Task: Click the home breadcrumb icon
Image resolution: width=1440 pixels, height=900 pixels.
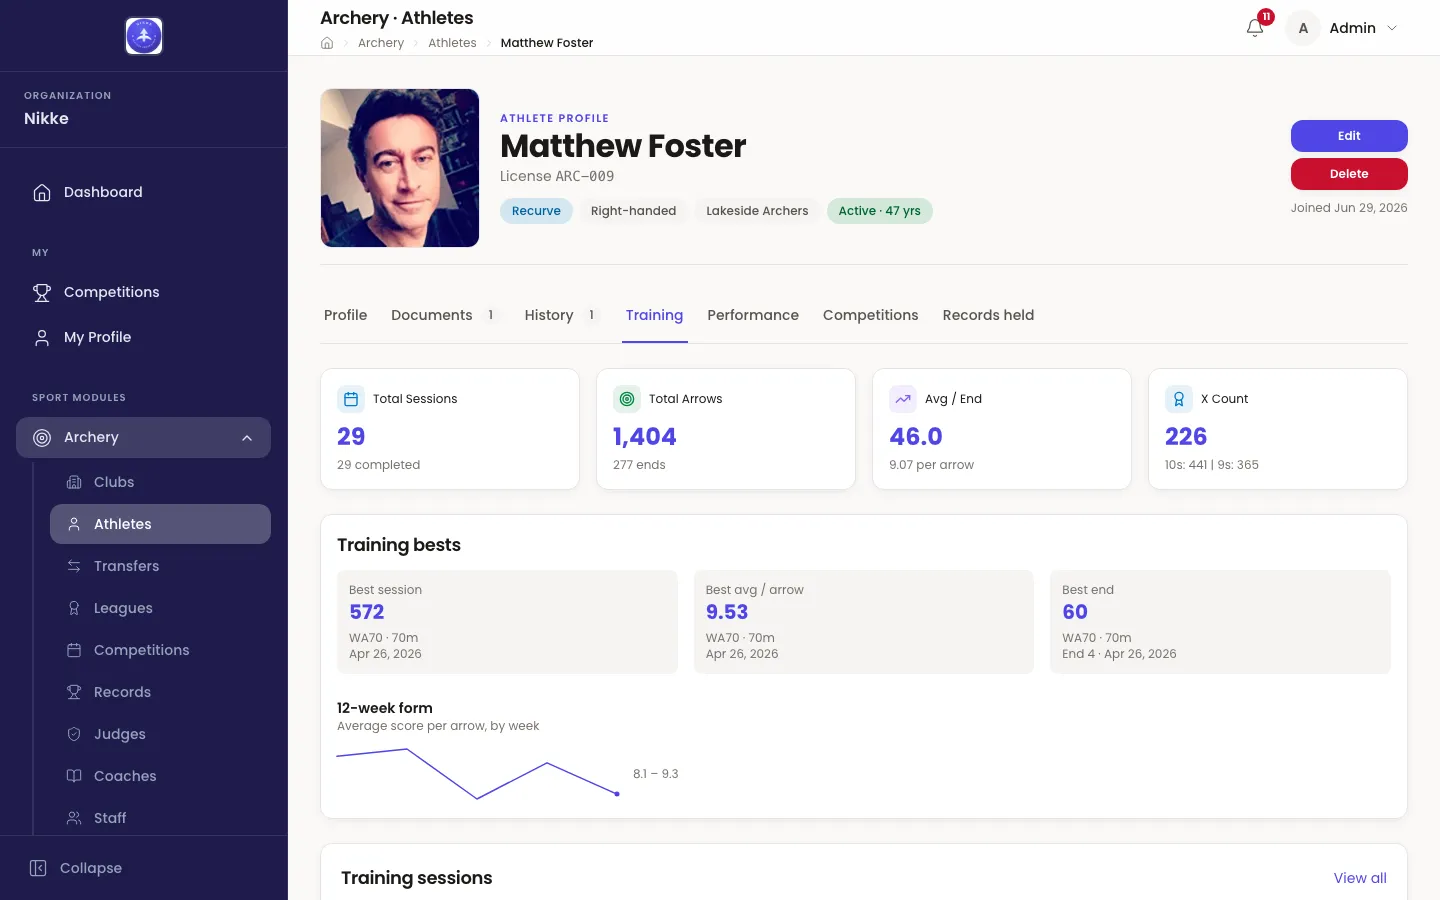Action: point(327,43)
